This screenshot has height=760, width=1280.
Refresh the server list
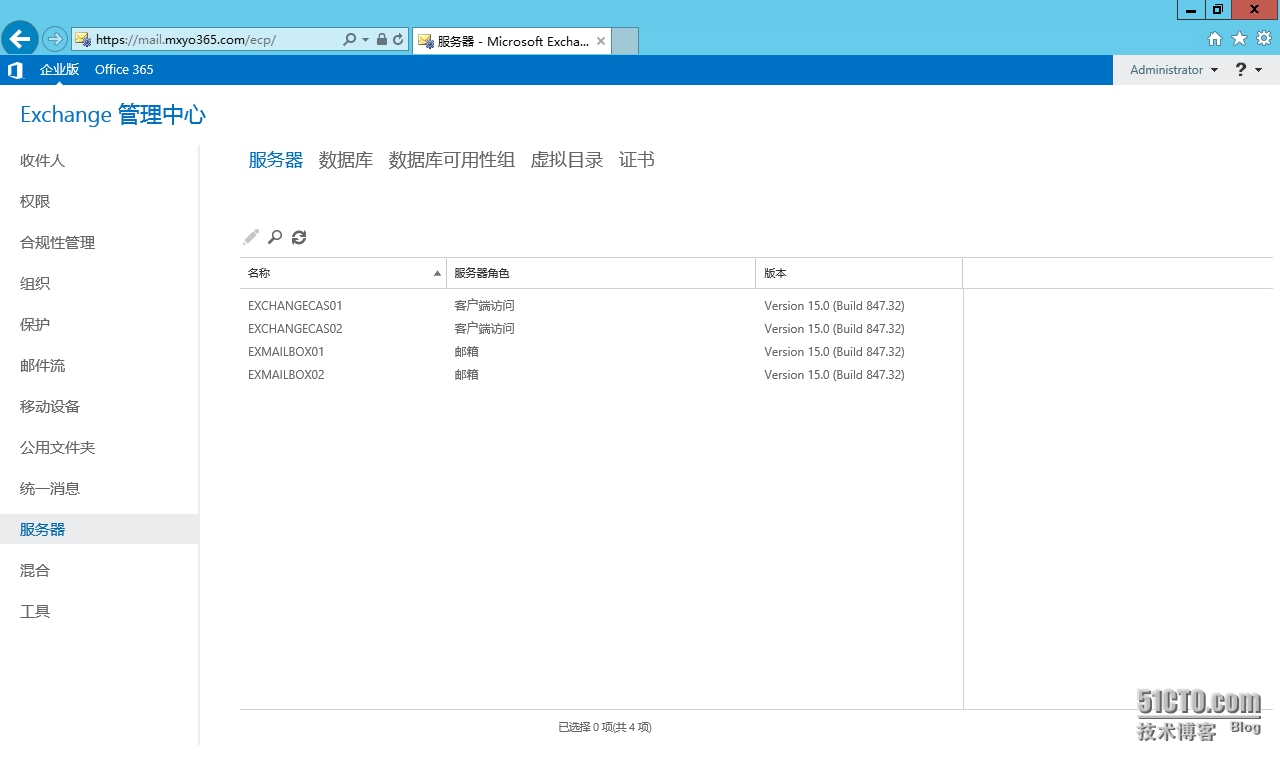299,237
